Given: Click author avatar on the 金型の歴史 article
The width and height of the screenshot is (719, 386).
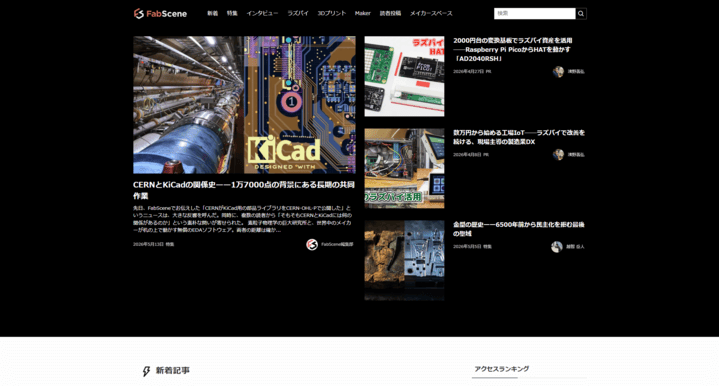Looking at the screenshot, I should [557, 247].
